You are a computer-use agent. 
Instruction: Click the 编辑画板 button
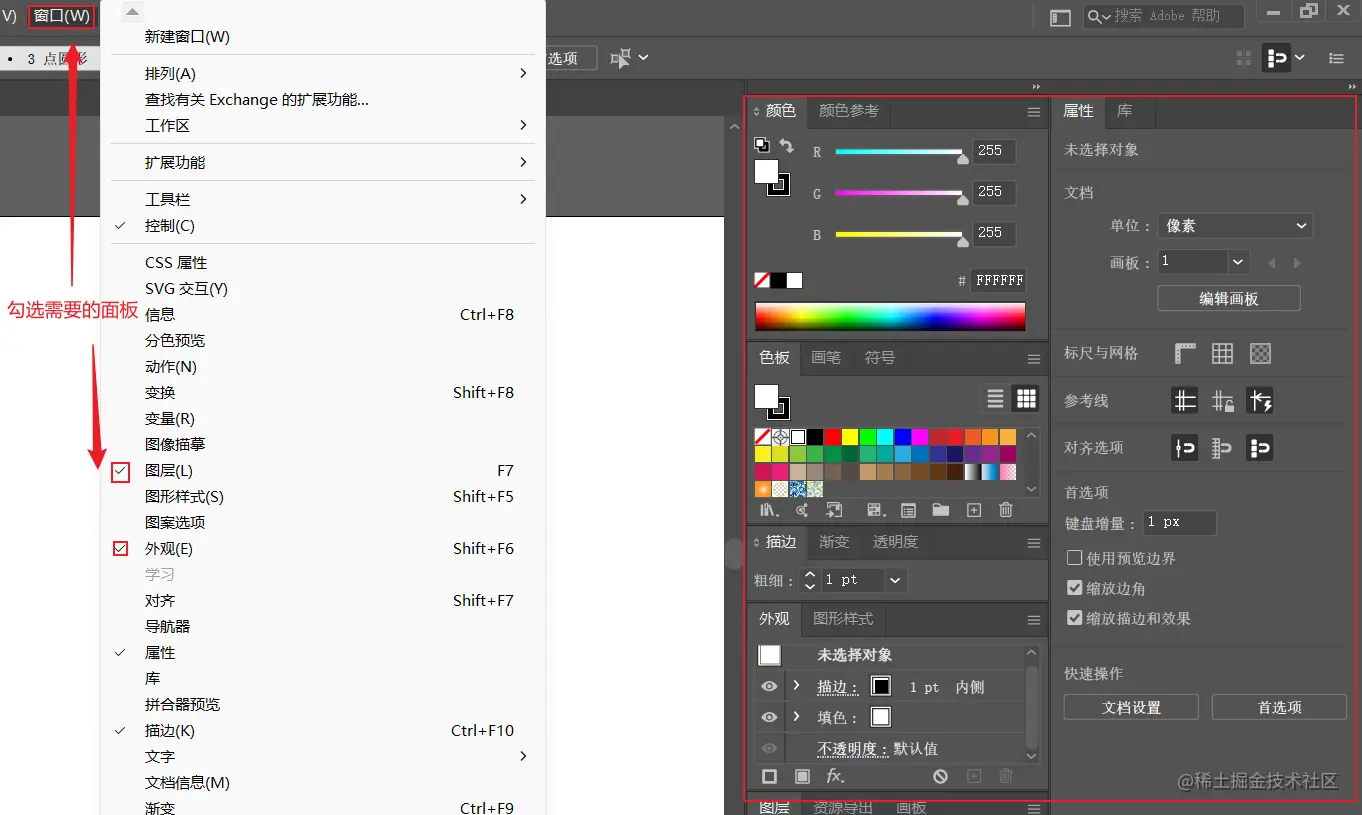point(1229,299)
